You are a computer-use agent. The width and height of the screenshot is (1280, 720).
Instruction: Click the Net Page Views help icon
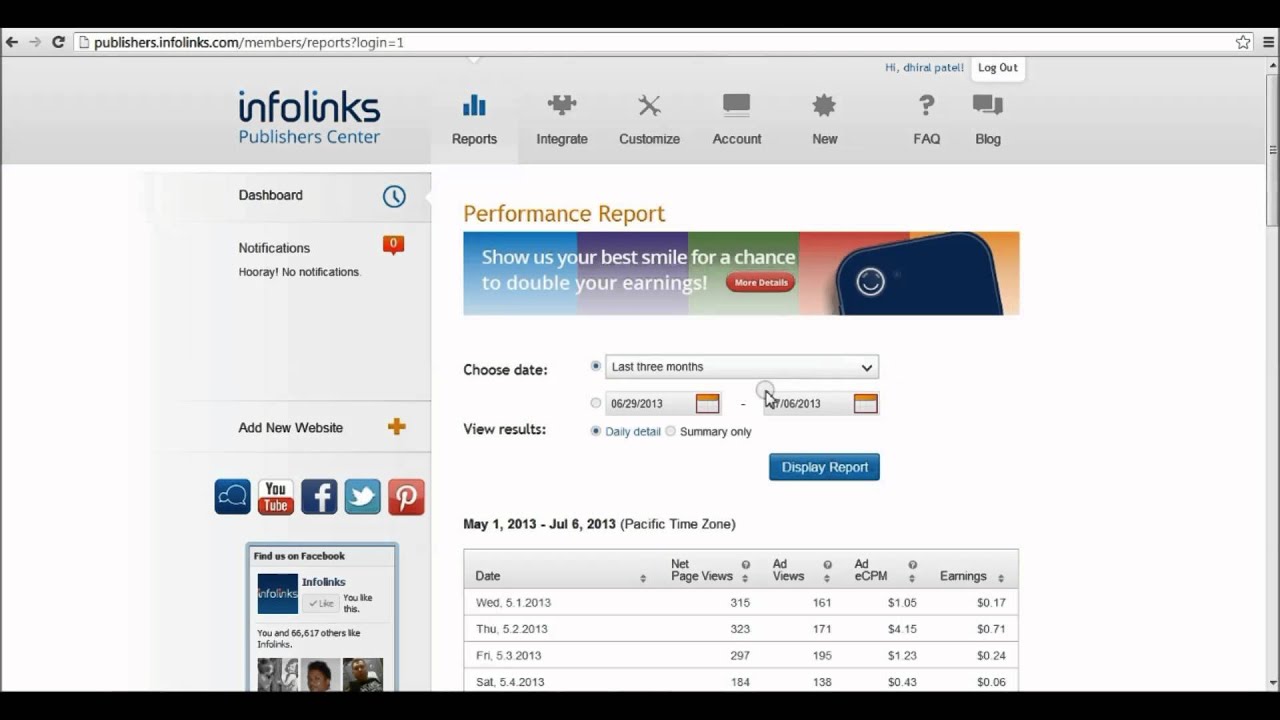(x=745, y=565)
